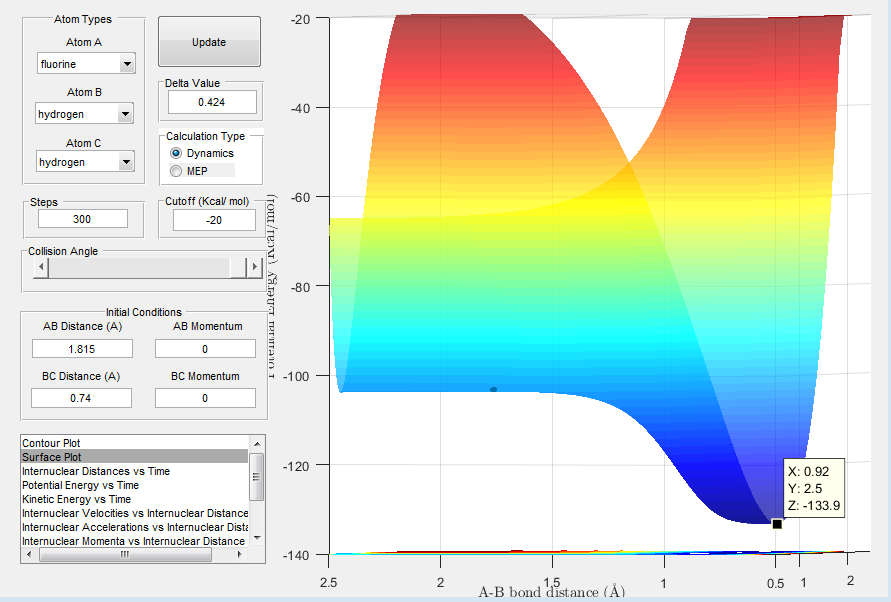The width and height of the screenshot is (891, 602).
Task: Click the plot list horizontal scroll right arrow
Action: click(x=241, y=554)
